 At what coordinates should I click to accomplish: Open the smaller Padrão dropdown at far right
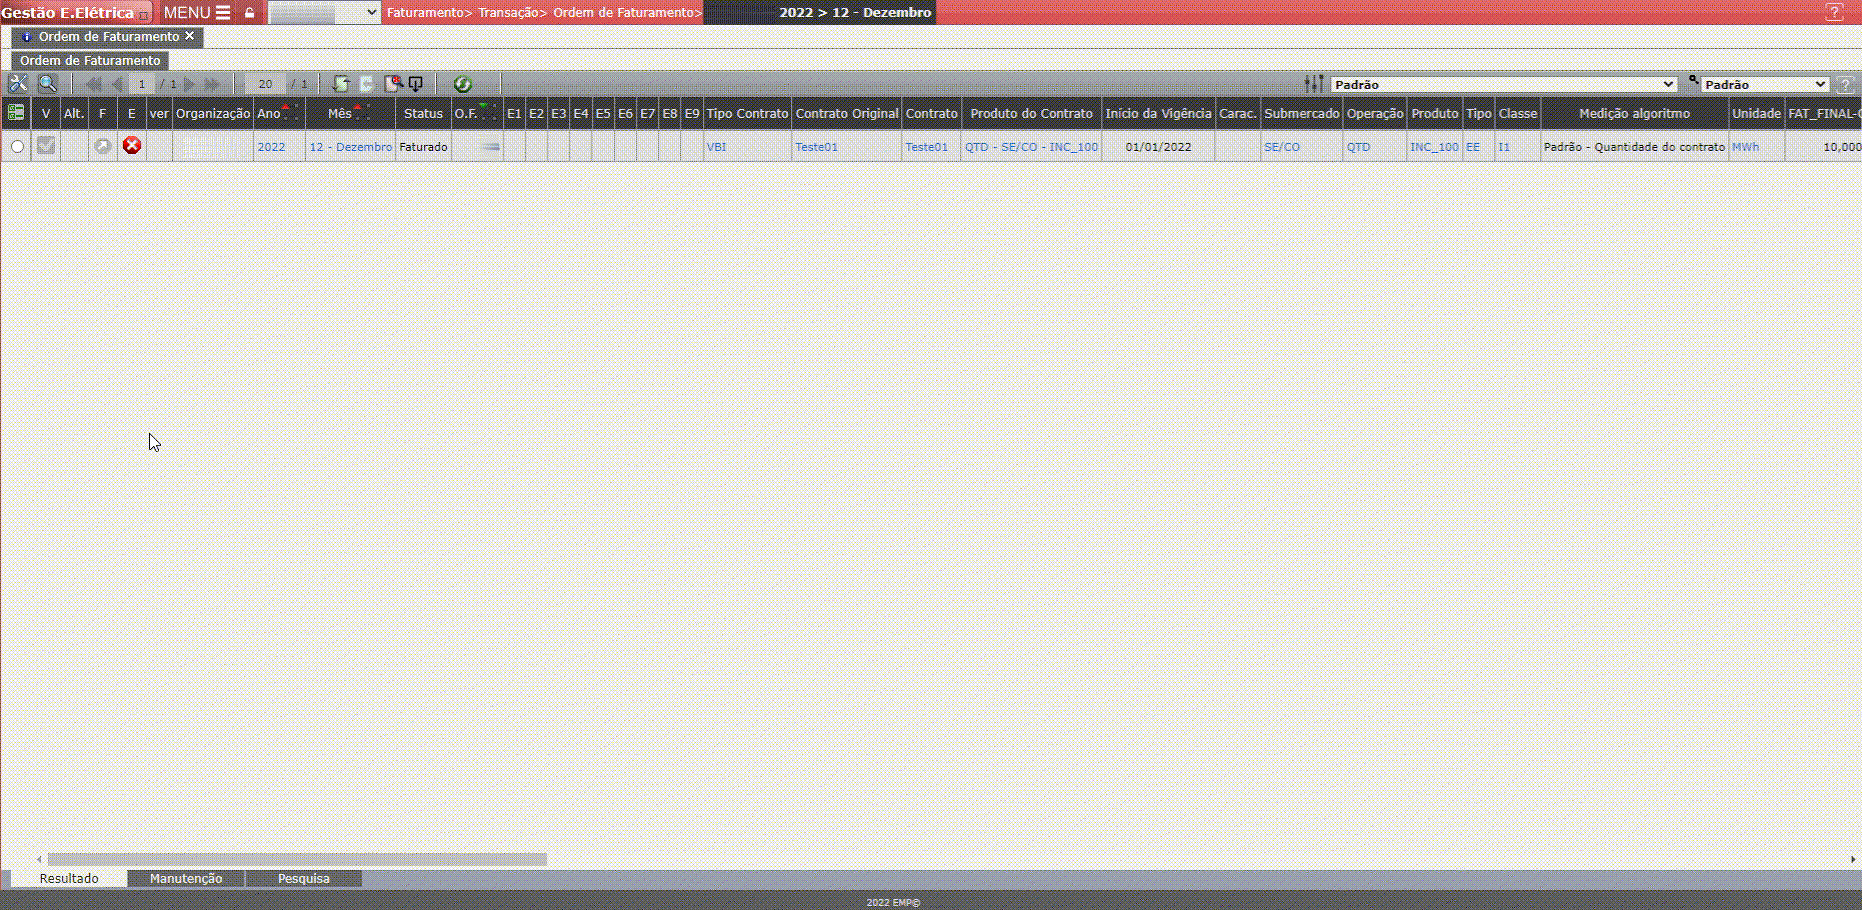click(1765, 84)
